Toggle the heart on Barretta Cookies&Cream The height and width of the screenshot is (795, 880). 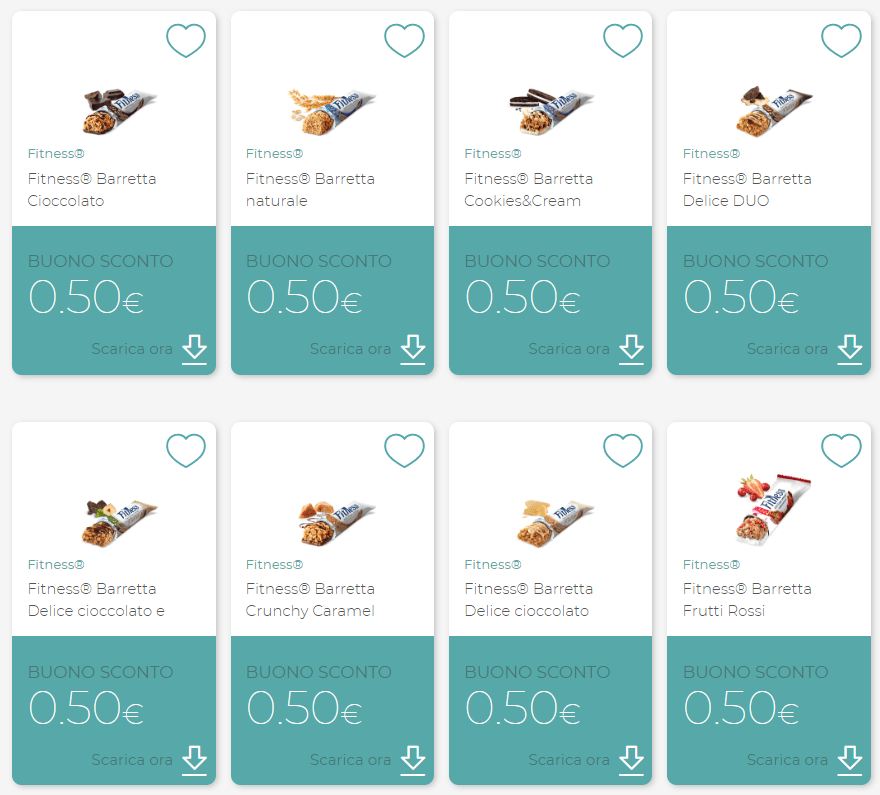pyautogui.click(x=623, y=41)
